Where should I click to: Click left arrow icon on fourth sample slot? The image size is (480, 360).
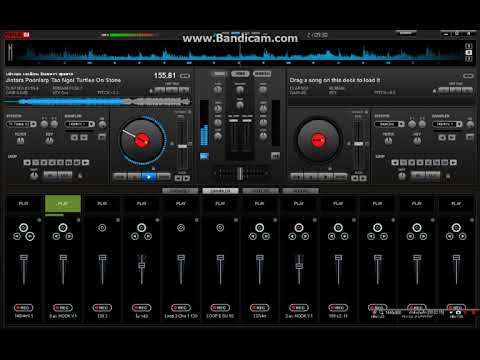coord(135,236)
